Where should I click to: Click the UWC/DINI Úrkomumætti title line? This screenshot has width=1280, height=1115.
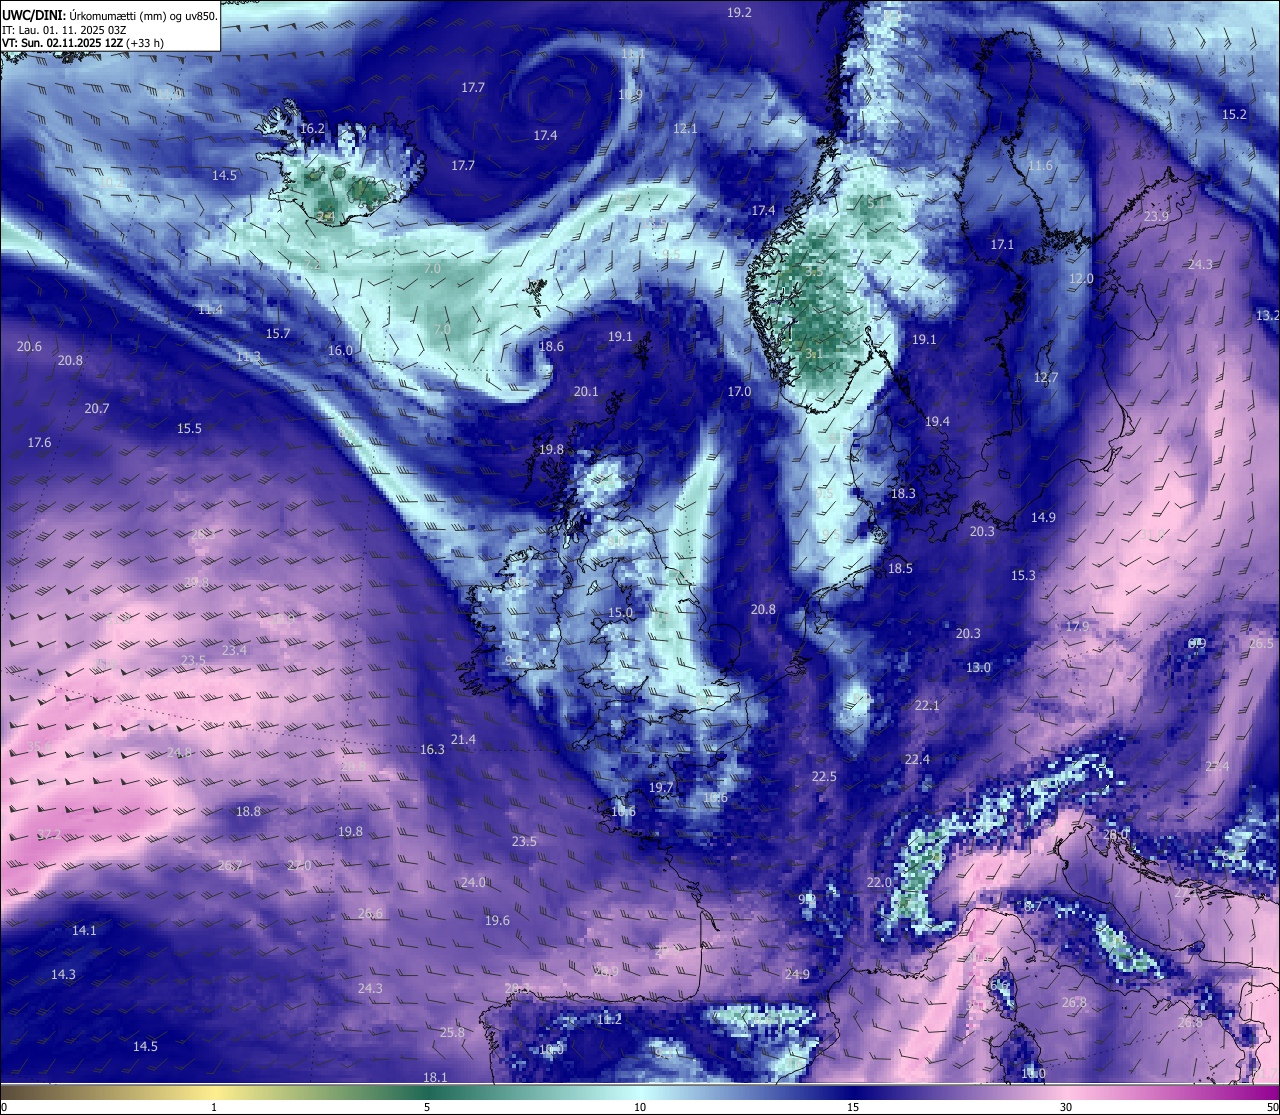[x=109, y=15]
